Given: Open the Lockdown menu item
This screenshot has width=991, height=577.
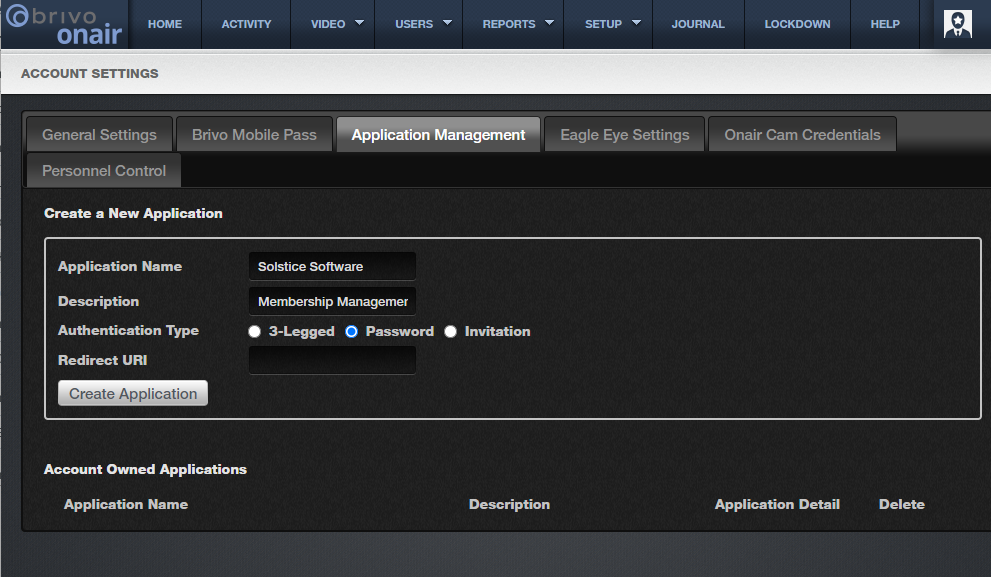Looking at the screenshot, I should point(798,24).
